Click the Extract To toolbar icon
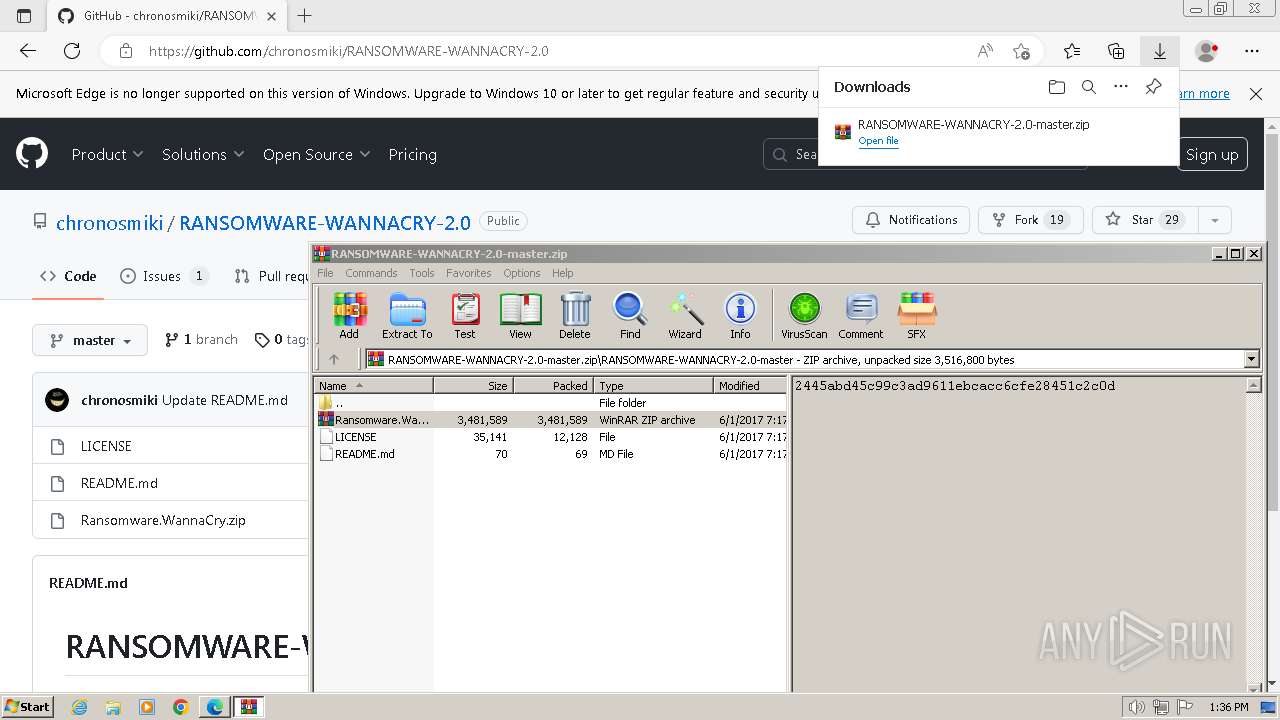Screen dimensions: 1280x720 click(407, 316)
